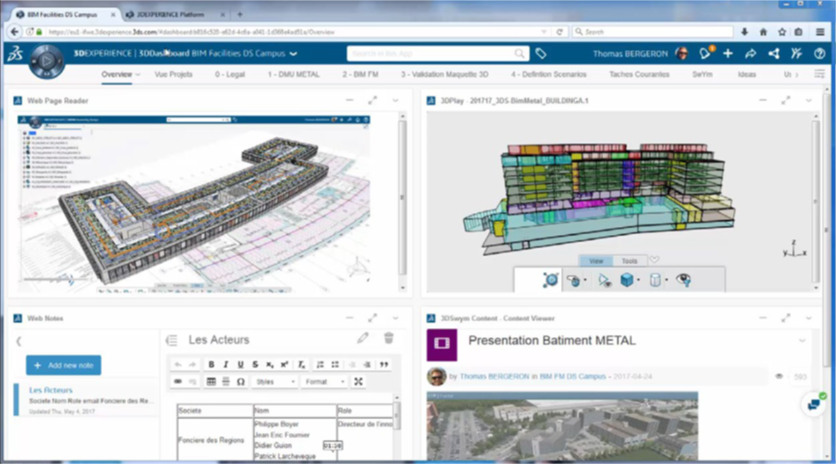Click the 3DPlay play experience icon
Screen dimensions: 836x464
pos(550,279)
